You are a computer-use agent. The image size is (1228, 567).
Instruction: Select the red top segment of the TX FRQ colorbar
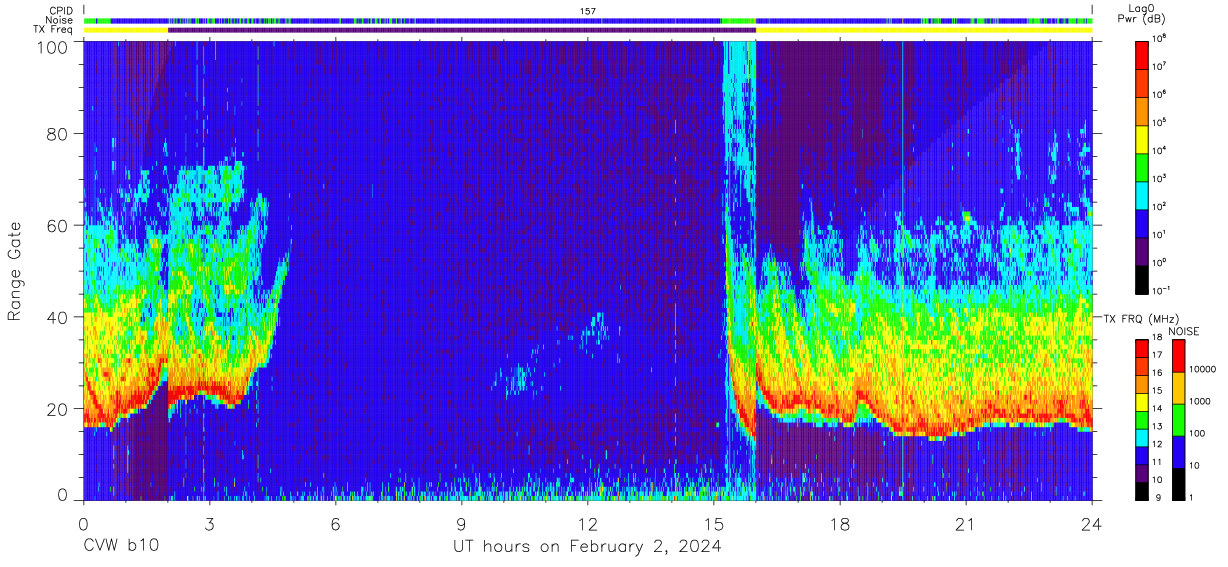coord(1143,349)
